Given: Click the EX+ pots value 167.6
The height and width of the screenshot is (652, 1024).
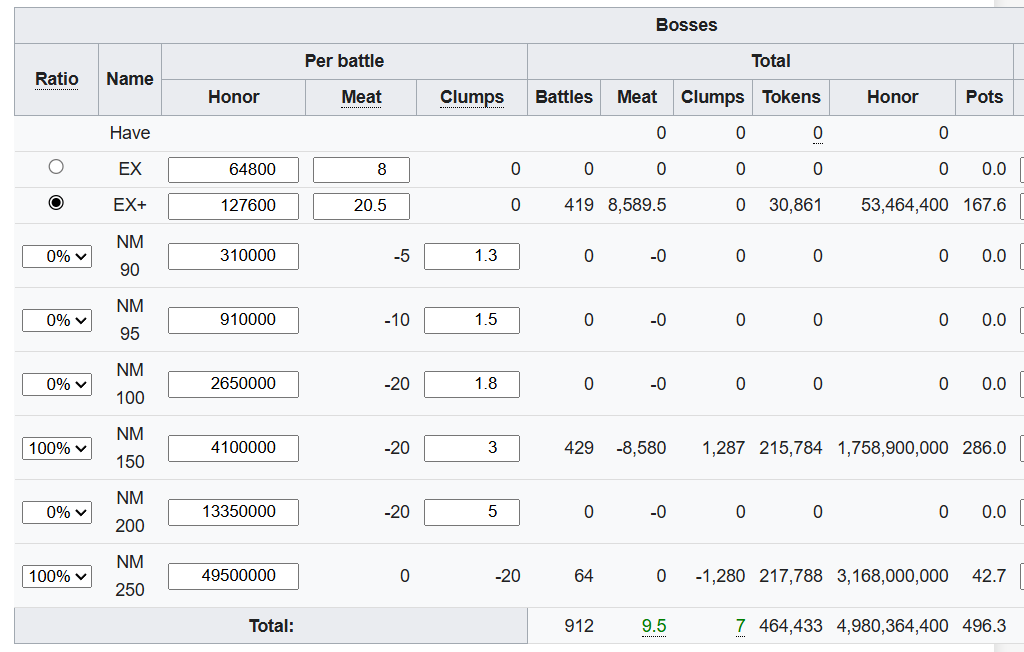Looking at the screenshot, I should [x=984, y=205].
